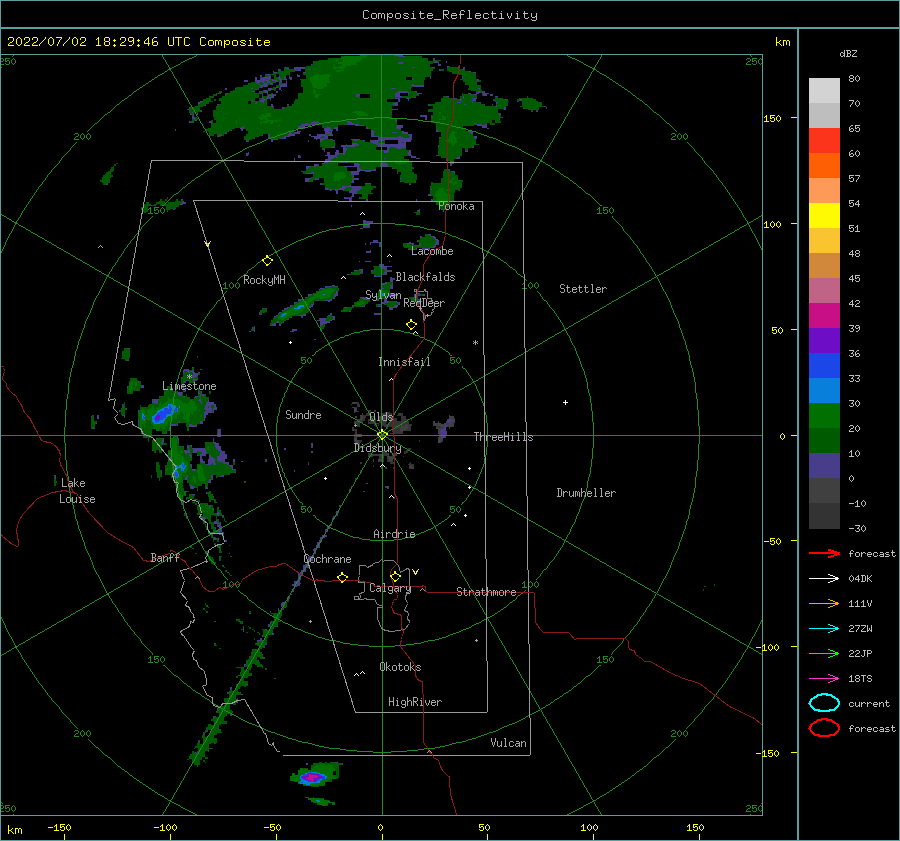Click the Blackfalds city label

425,277
